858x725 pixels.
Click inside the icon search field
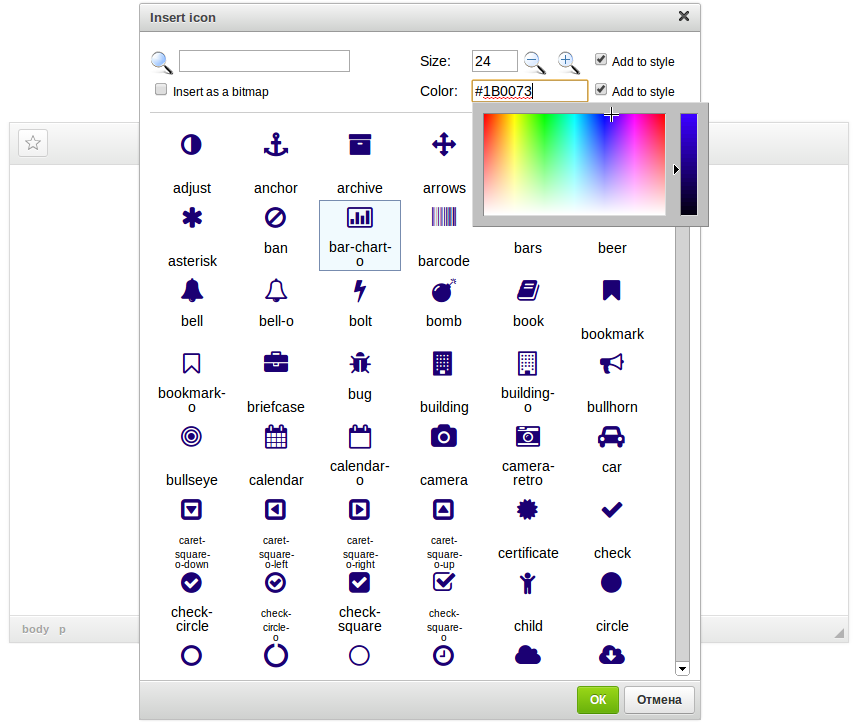pyautogui.click(x=264, y=61)
